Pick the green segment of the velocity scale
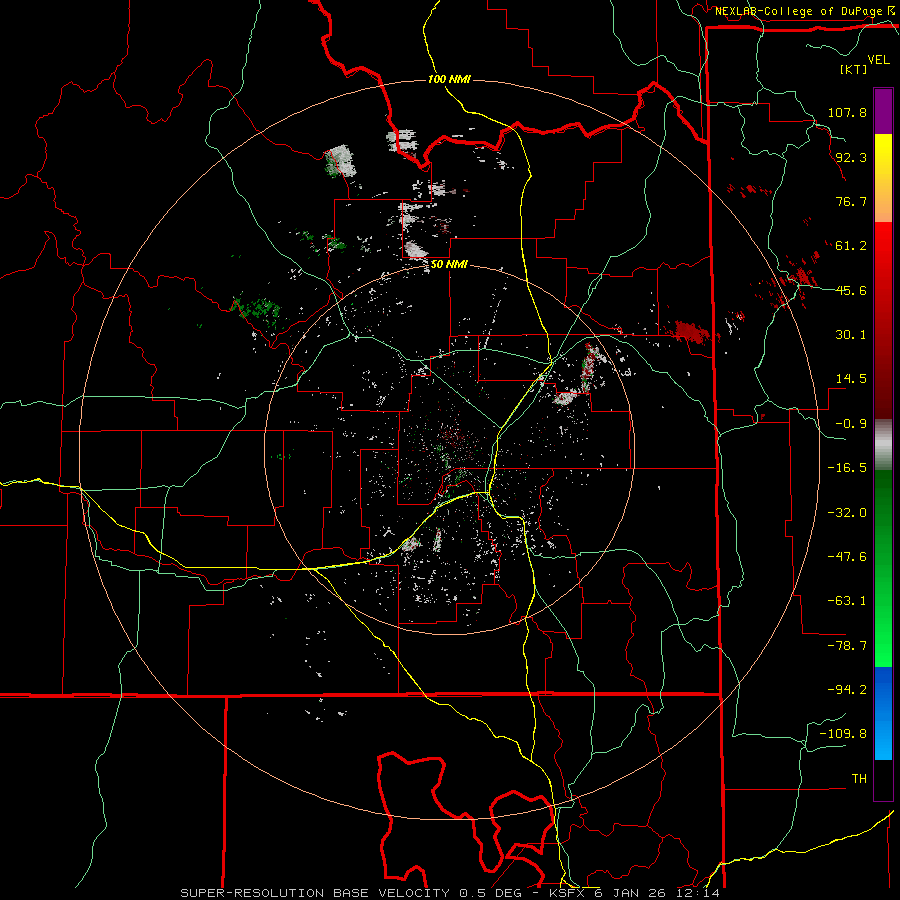This screenshot has width=900, height=900. click(x=883, y=568)
